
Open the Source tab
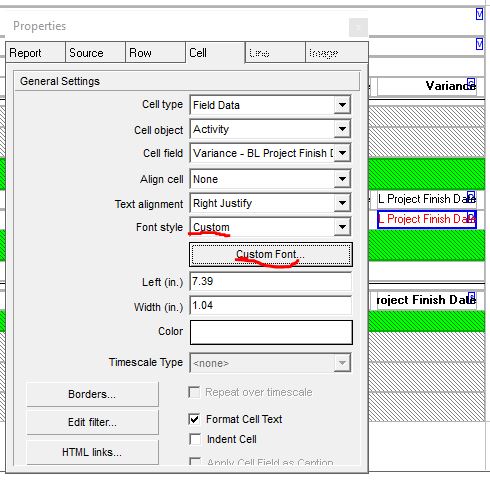(95, 53)
